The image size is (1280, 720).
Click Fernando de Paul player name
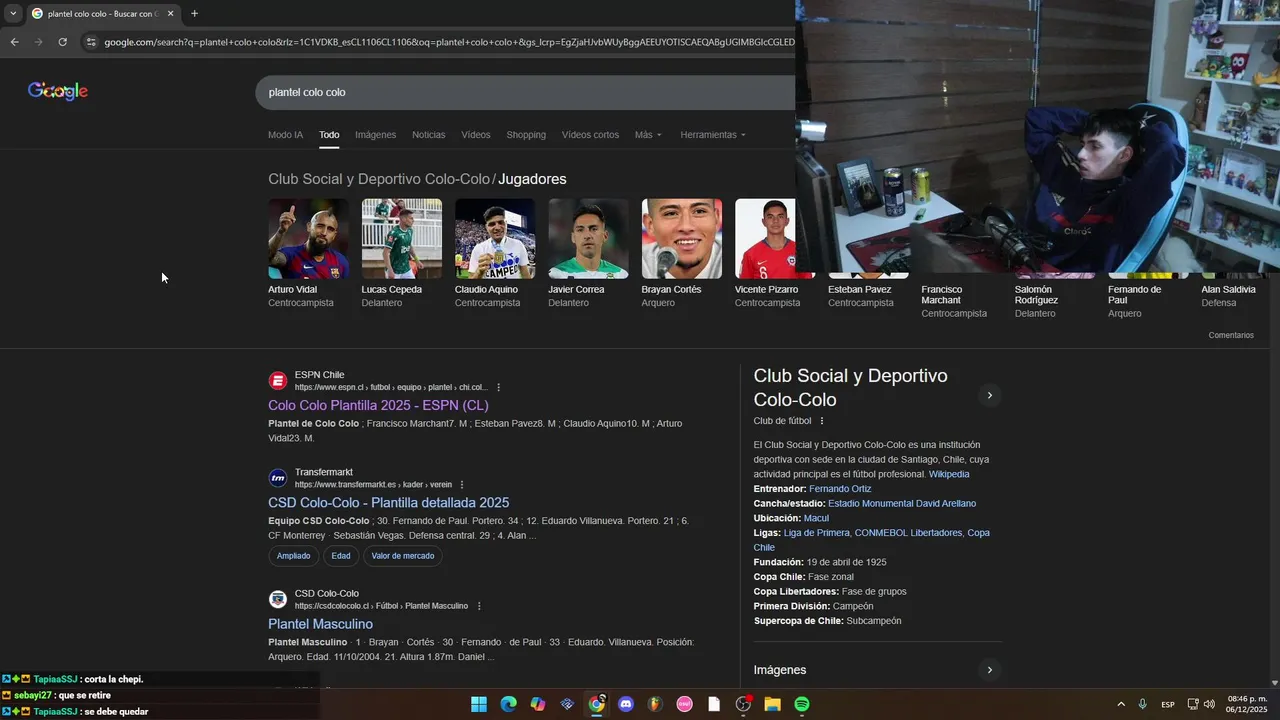tap(1134, 295)
